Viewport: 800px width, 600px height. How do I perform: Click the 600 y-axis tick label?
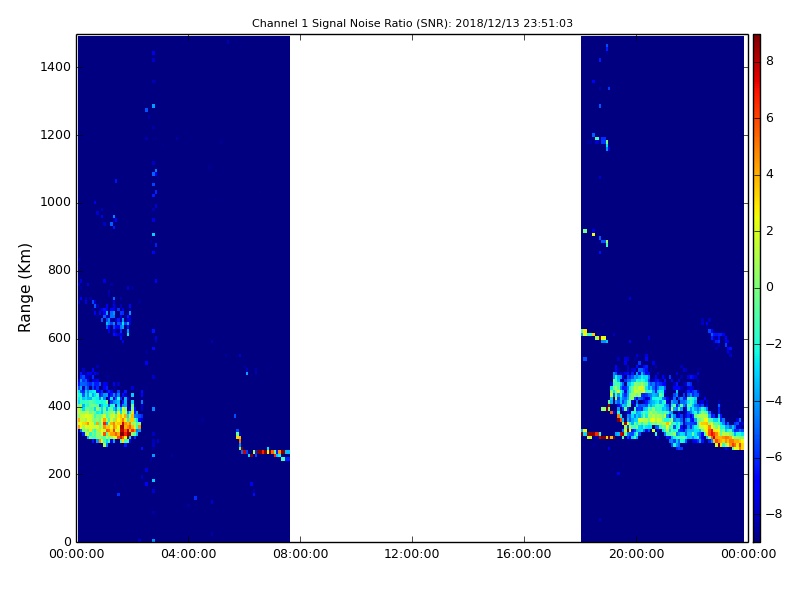59,338
